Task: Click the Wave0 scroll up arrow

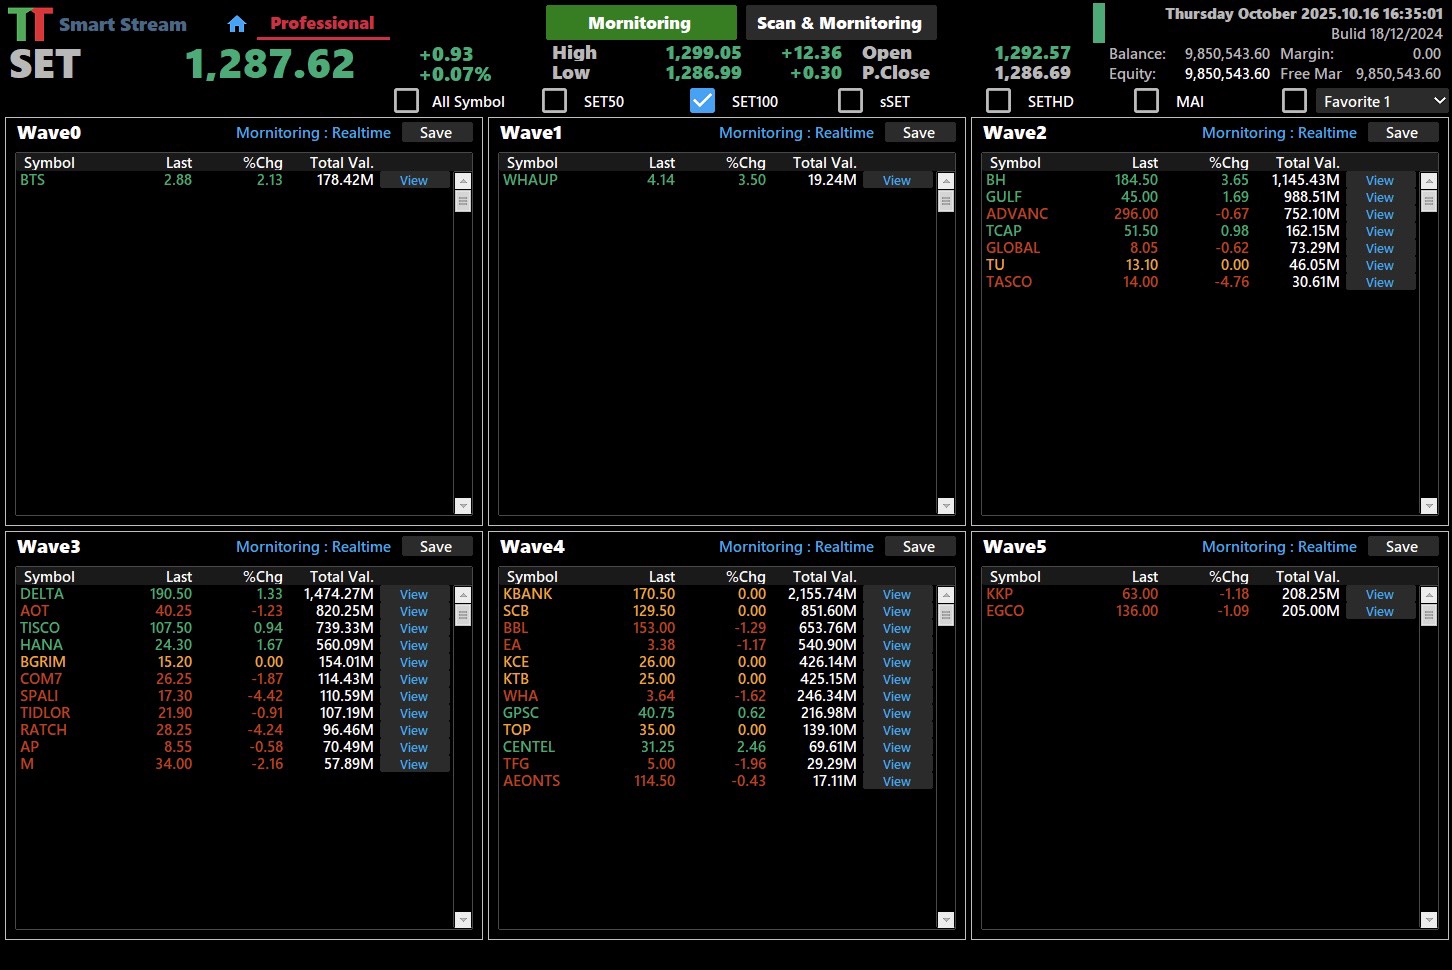Action: (463, 181)
